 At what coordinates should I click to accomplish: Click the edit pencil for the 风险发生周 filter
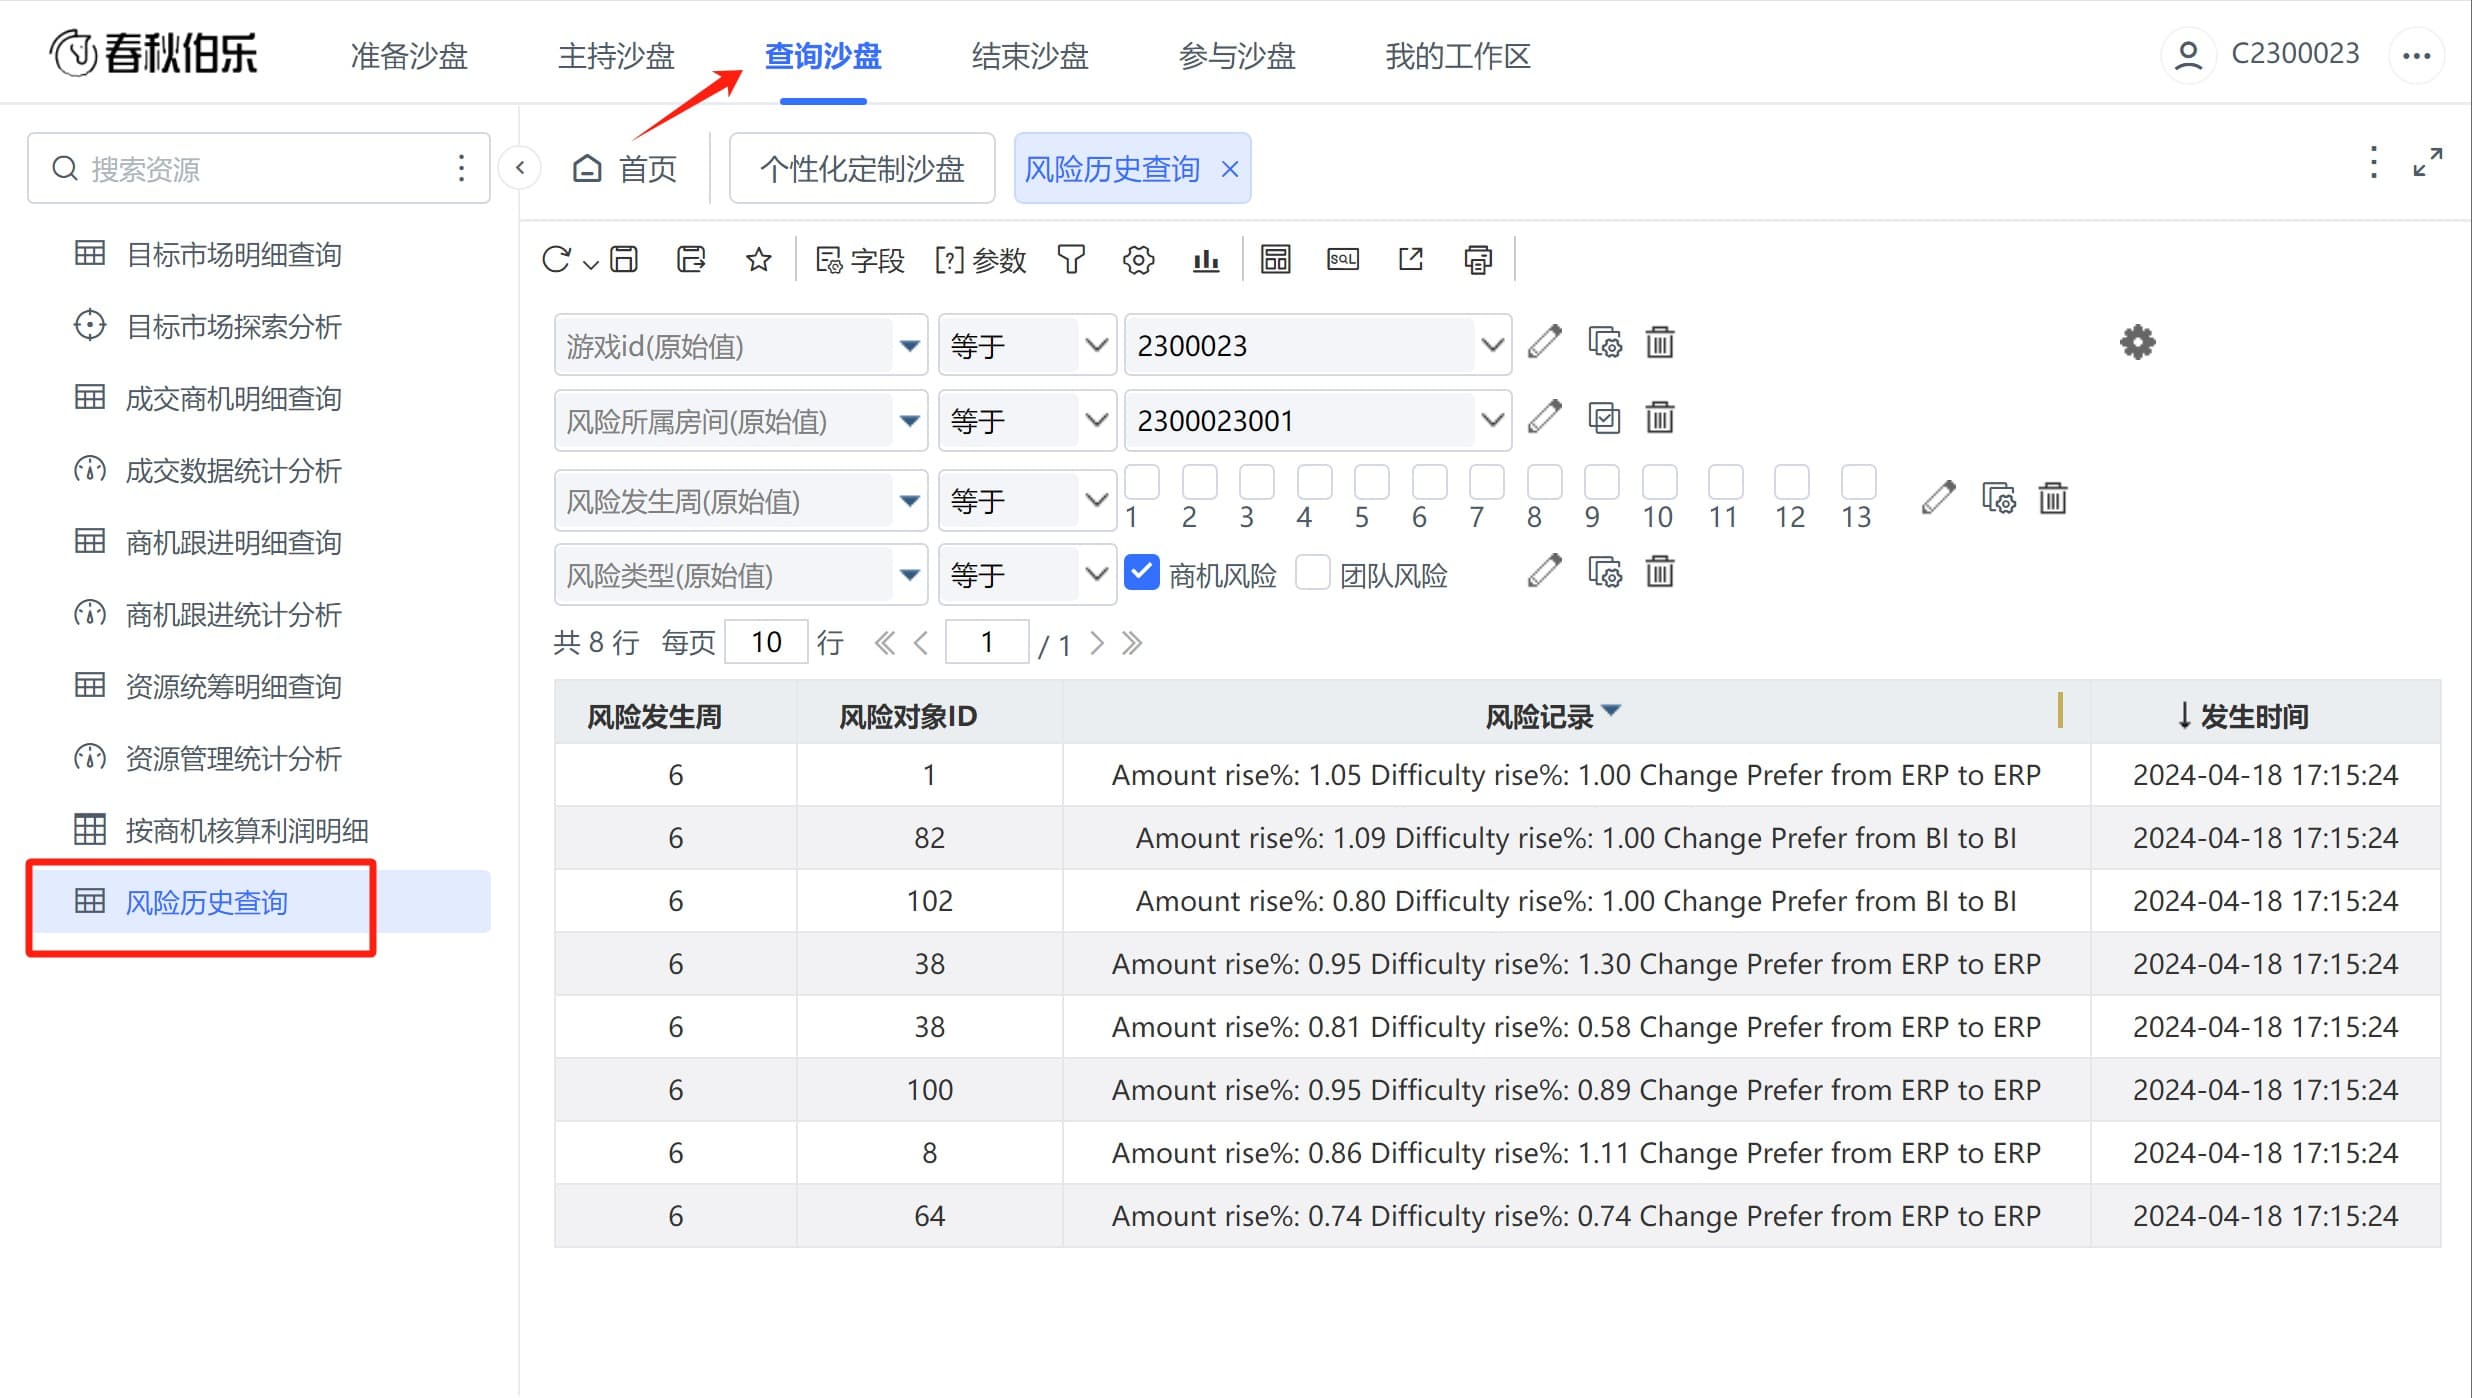(x=1938, y=498)
